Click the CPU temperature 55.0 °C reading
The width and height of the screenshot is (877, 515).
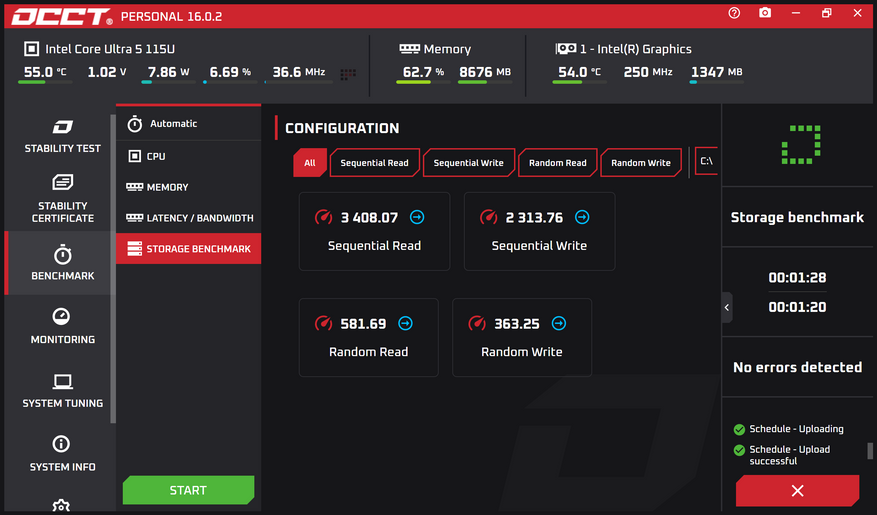[45, 72]
